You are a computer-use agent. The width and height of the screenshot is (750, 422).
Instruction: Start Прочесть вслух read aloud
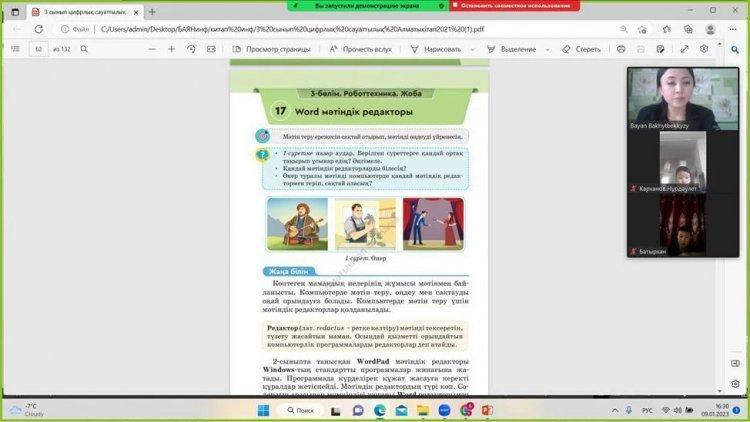[x=361, y=49]
